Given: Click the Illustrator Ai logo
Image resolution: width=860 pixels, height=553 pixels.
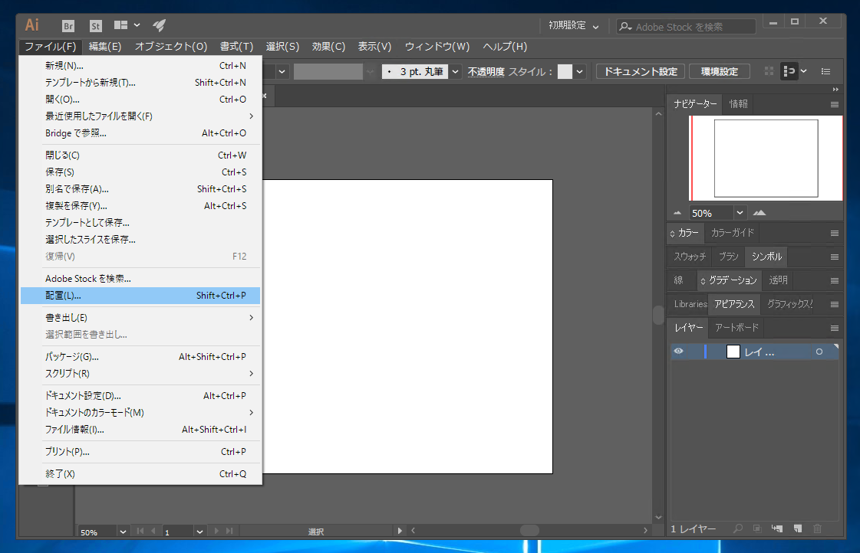Looking at the screenshot, I should point(32,25).
